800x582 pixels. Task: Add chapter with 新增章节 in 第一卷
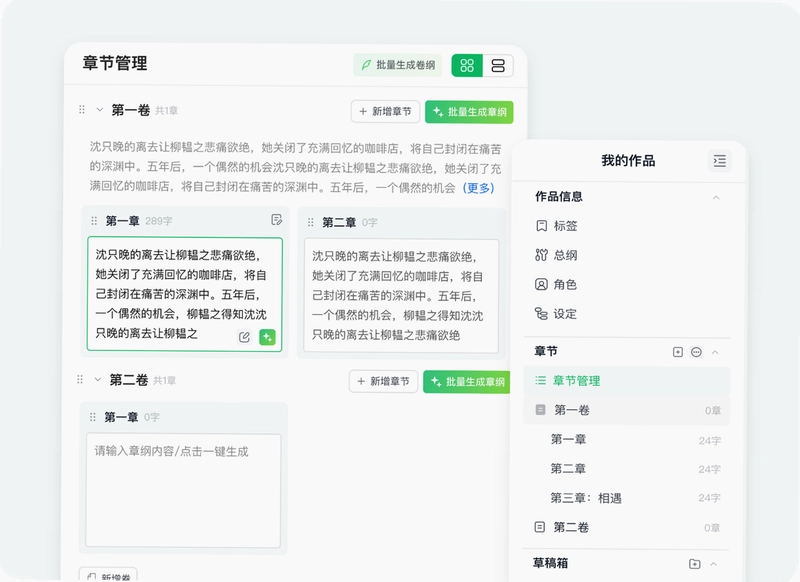[x=385, y=112]
